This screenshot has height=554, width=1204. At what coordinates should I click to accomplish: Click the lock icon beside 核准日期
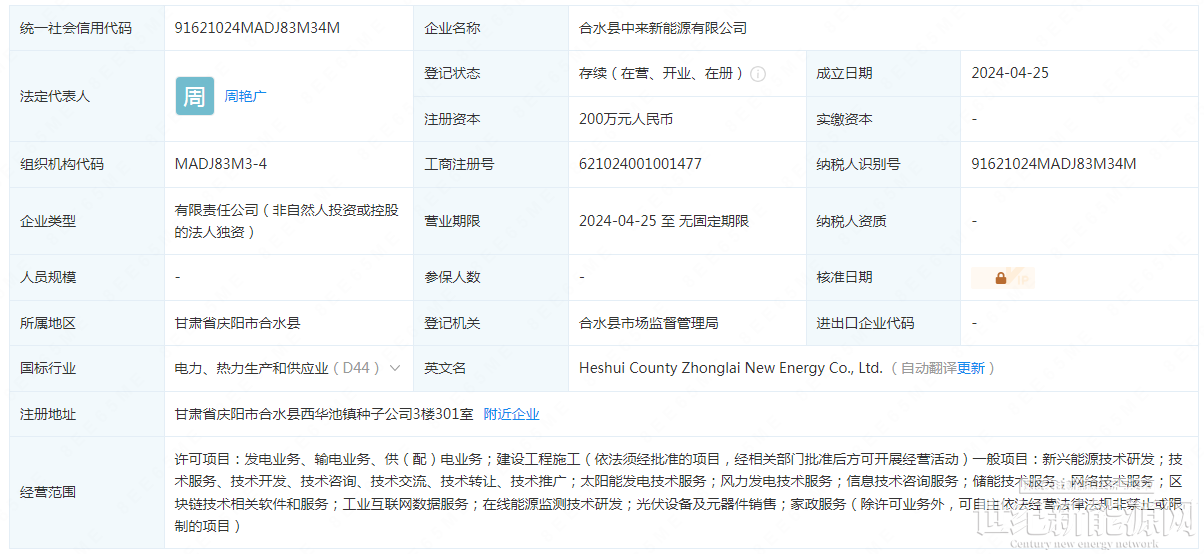pos(1001,278)
